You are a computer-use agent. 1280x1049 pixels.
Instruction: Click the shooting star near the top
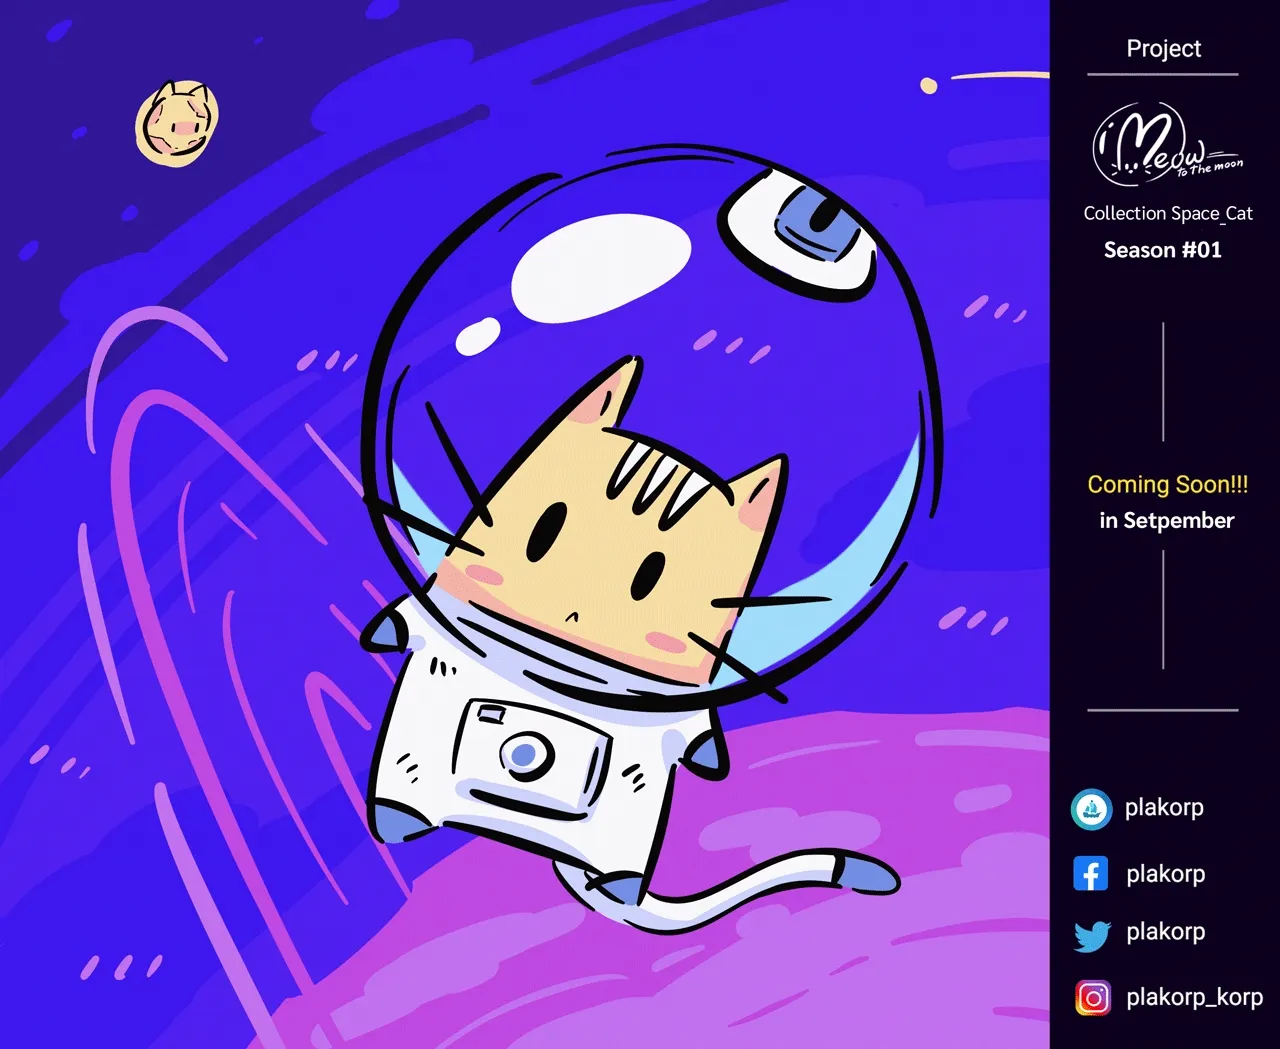[x=929, y=86]
